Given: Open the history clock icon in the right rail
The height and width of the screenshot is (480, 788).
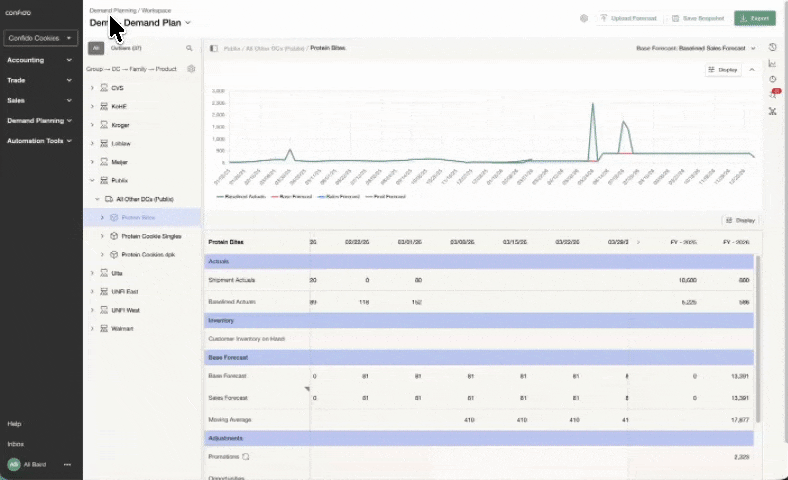Looking at the screenshot, I should pyautogui.click(x=773, y=47).
